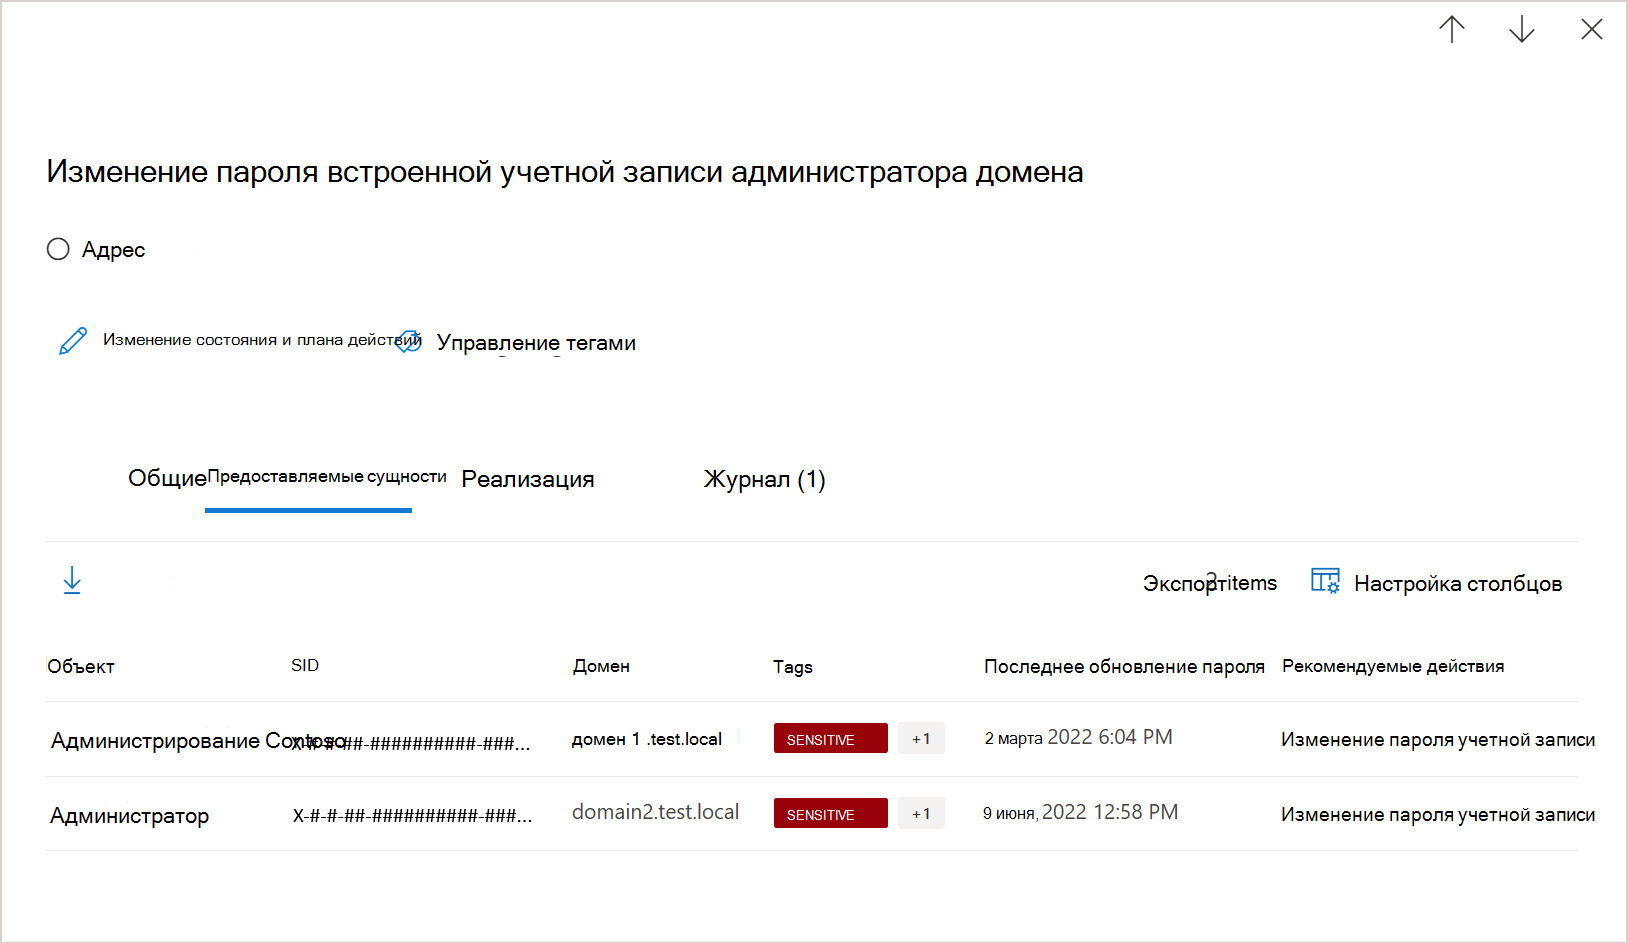Click the 9 июня, 2022 12:58 PM date
This screenshot has height=943, width=1628.
coord(1081,812)
